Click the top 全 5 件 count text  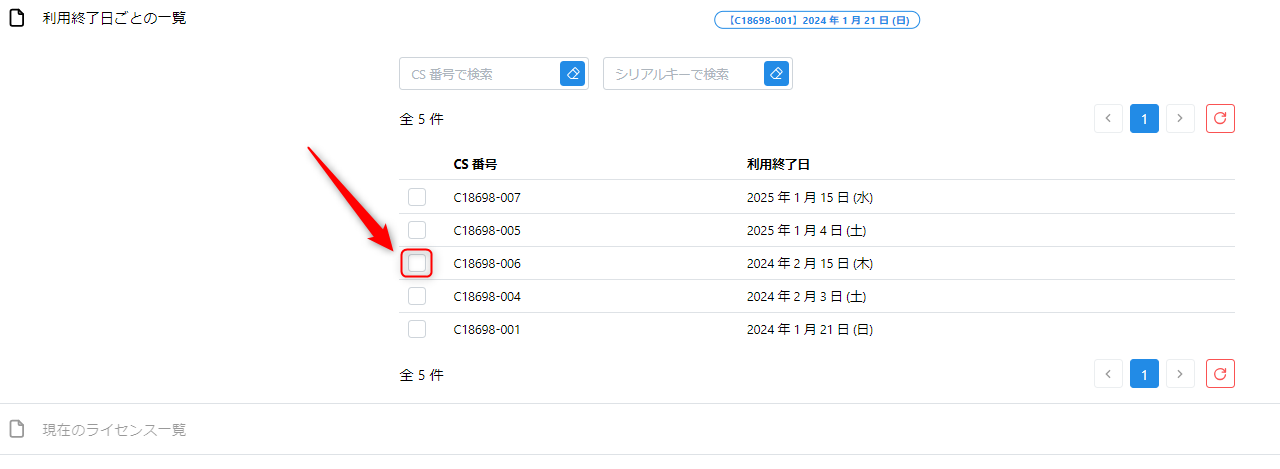(x=421, y=118)
